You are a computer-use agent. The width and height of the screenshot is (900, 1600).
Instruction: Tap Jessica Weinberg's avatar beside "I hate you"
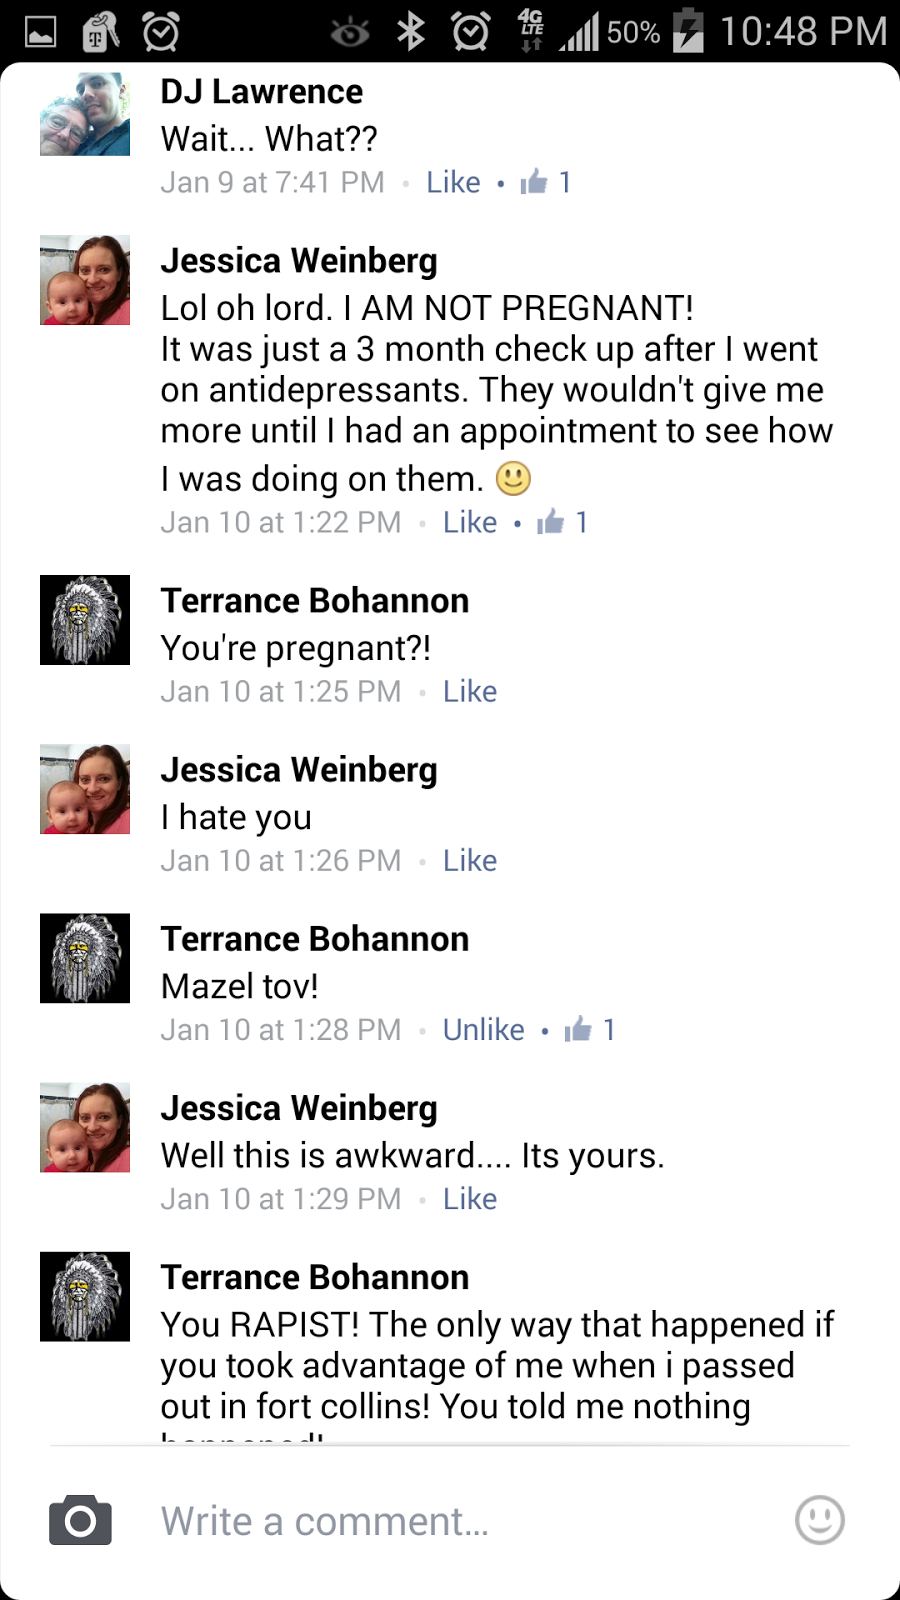point(85,789)
